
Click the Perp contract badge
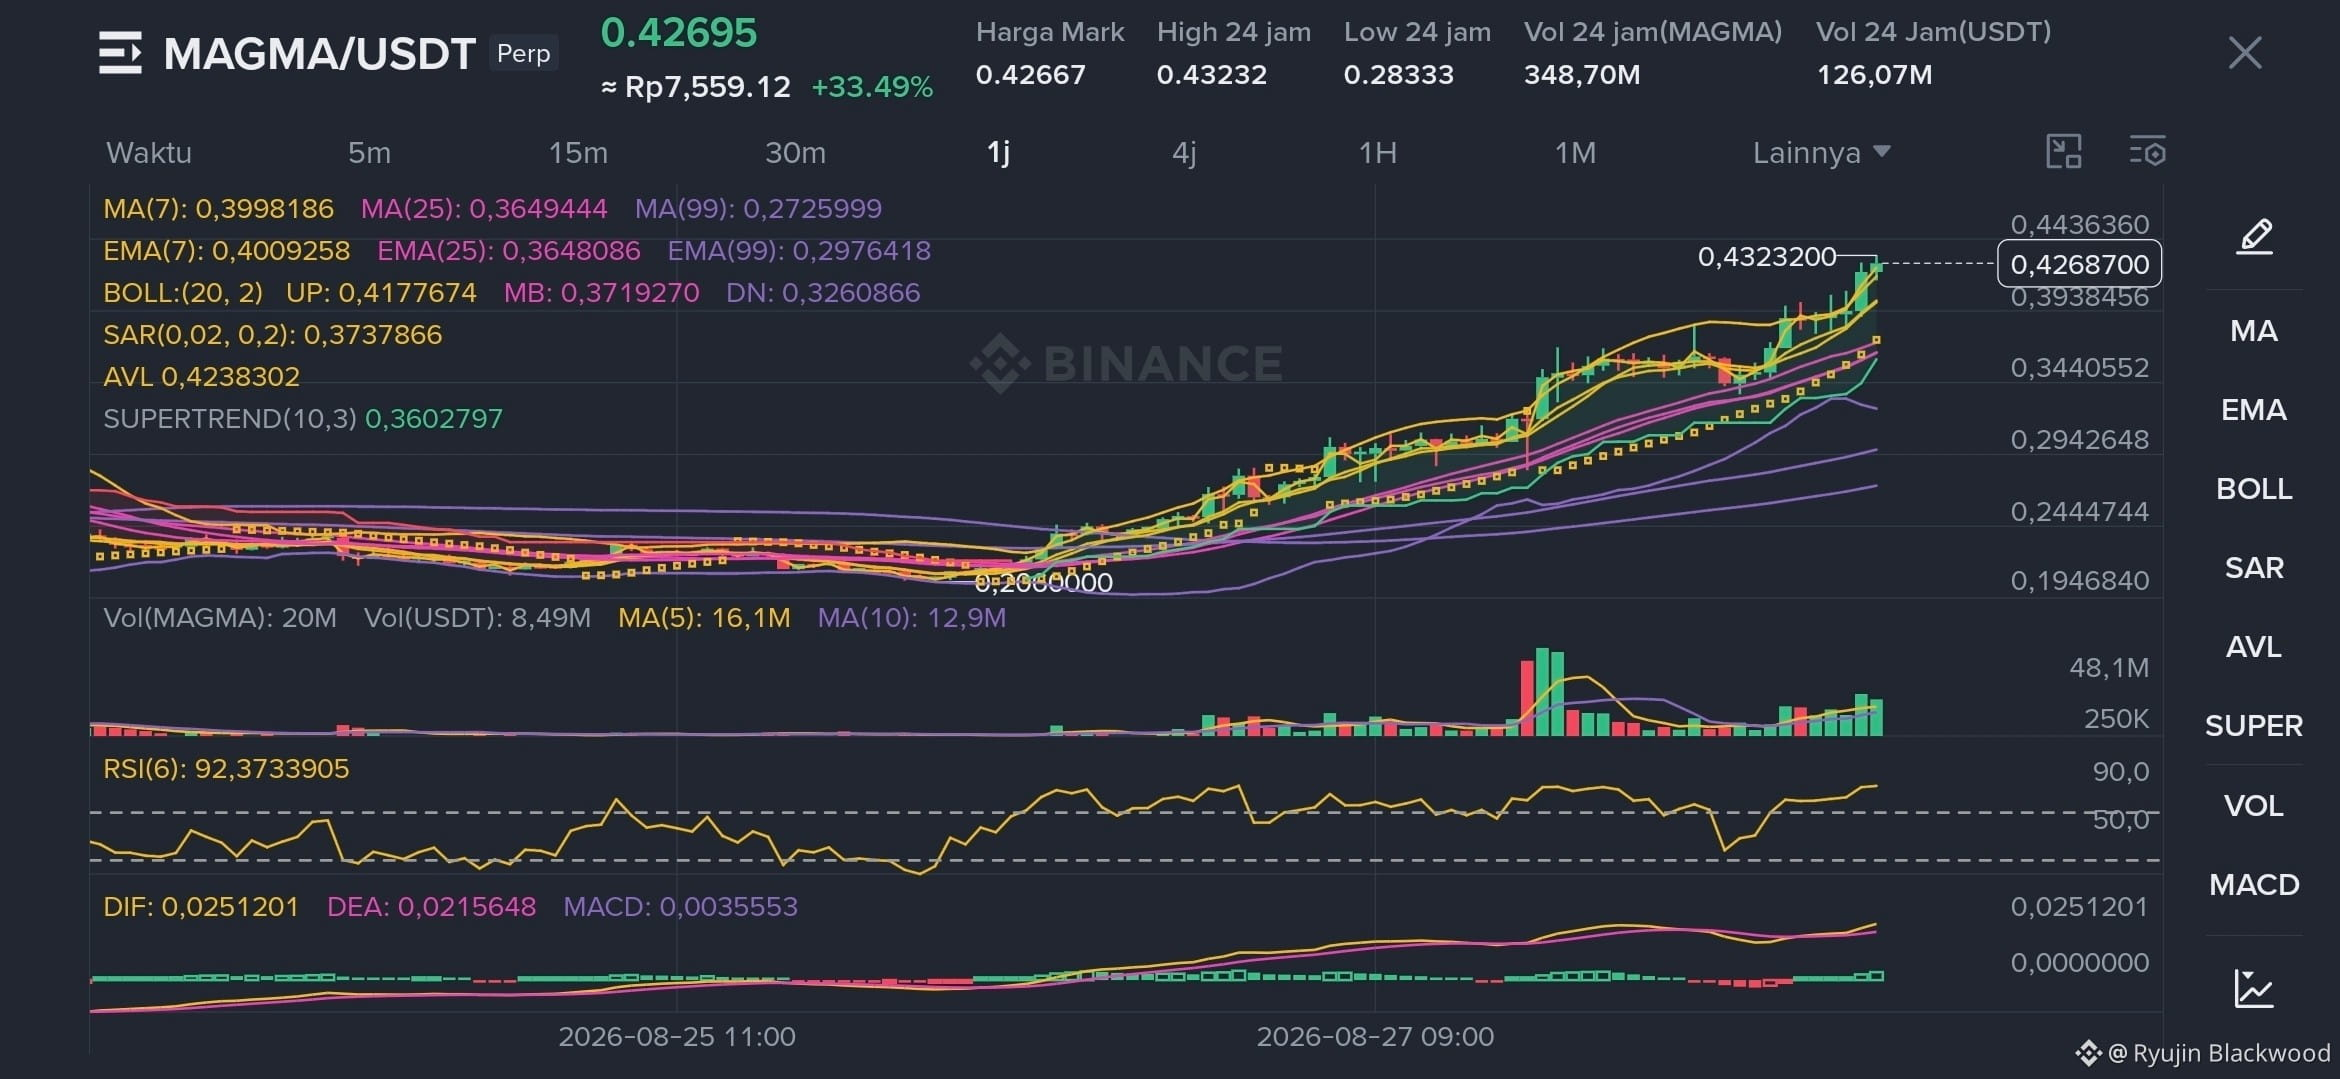pos(524,53)
